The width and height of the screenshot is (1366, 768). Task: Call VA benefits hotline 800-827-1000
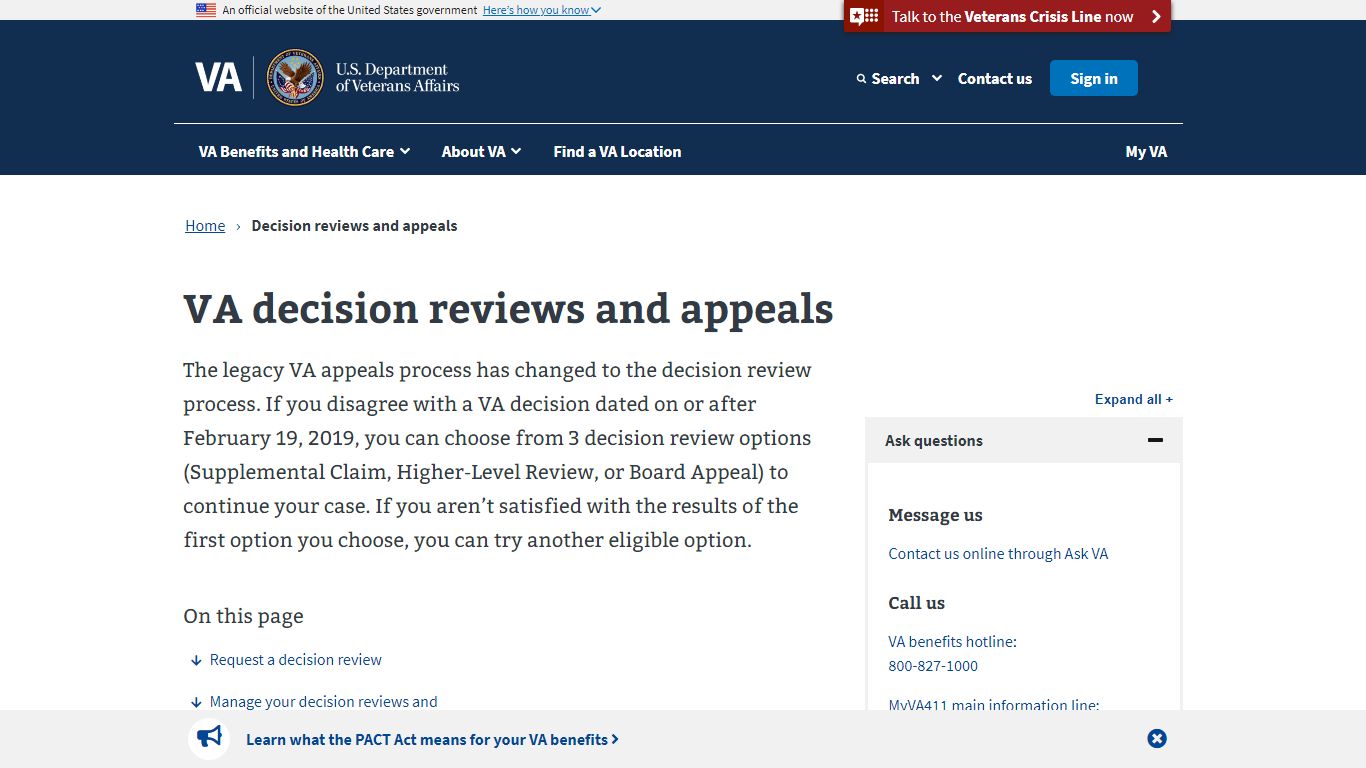tap(933, 666)
